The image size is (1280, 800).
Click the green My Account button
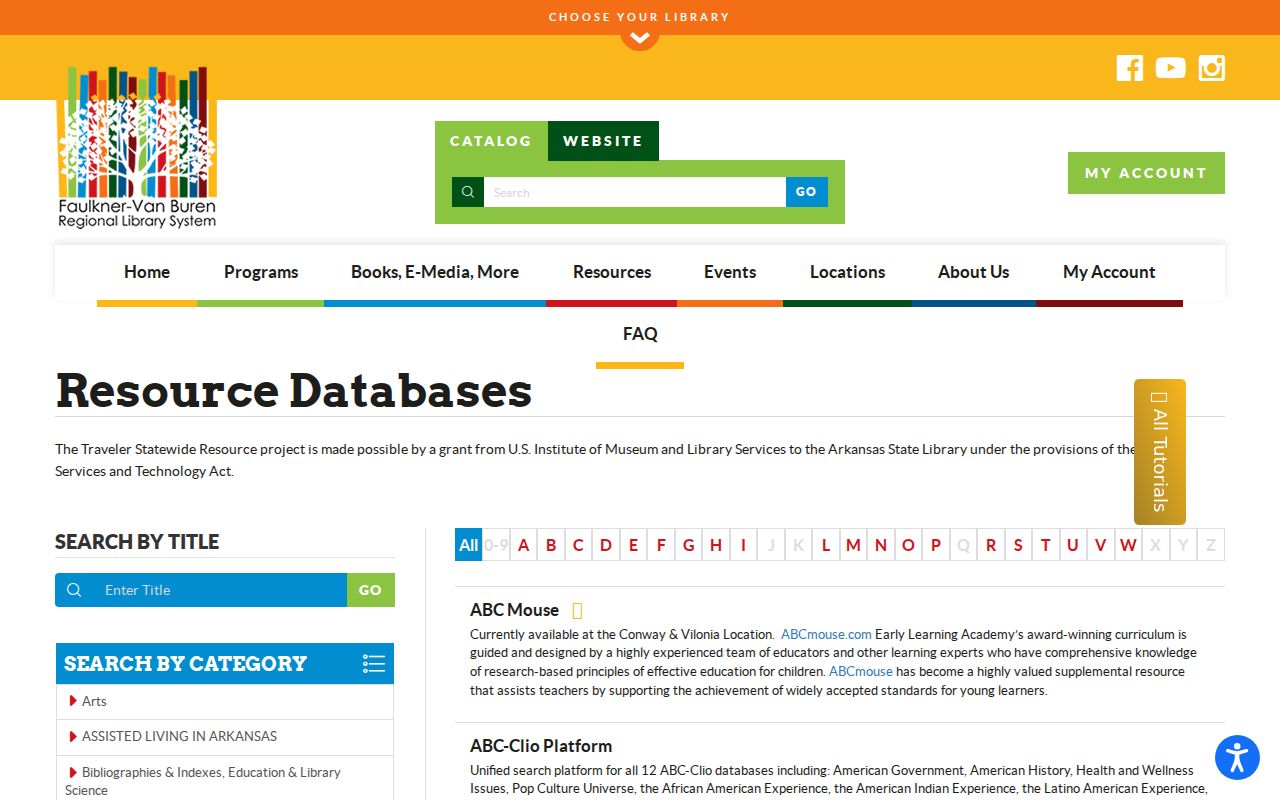(1146, 173)
